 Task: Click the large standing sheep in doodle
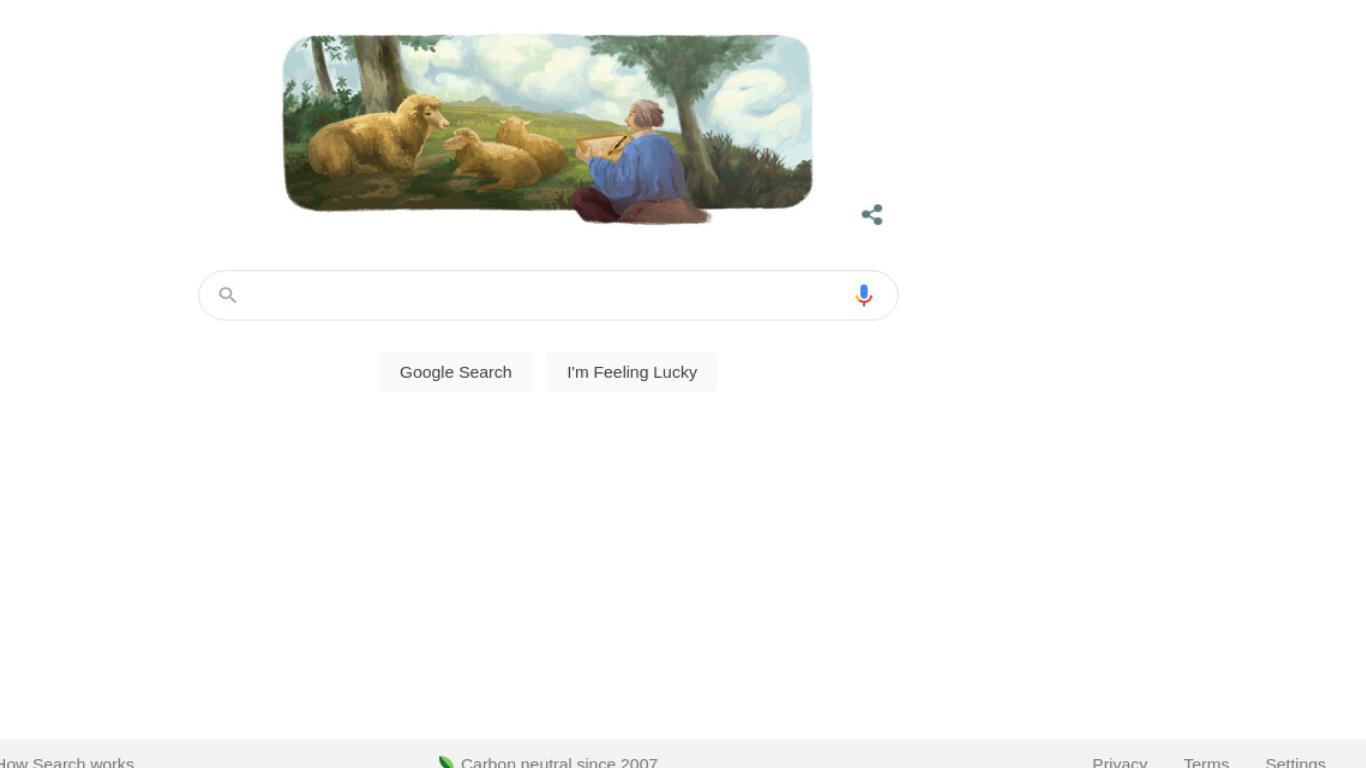(376, 136)
